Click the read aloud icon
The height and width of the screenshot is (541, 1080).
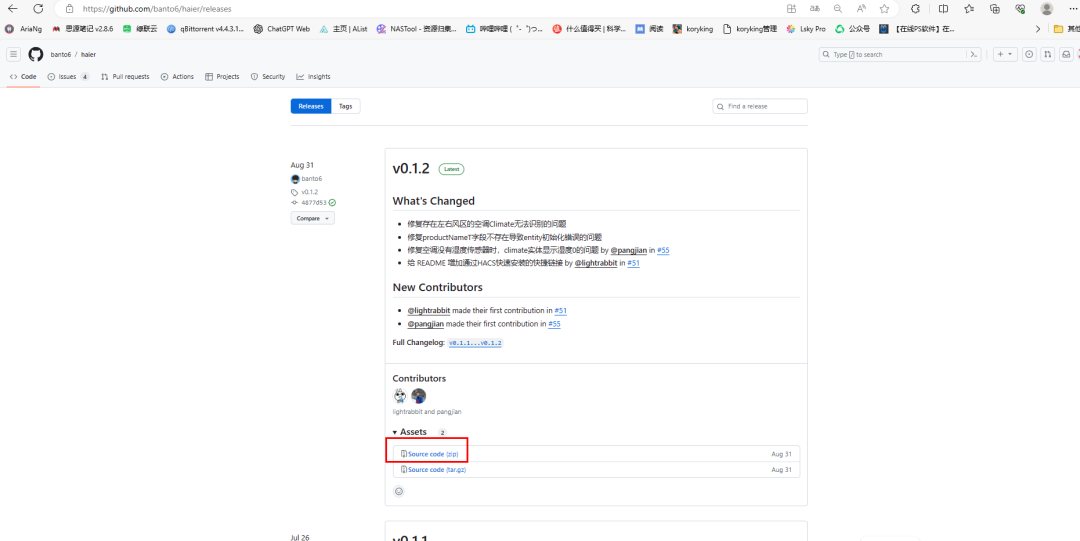click(x=861, y=9)
